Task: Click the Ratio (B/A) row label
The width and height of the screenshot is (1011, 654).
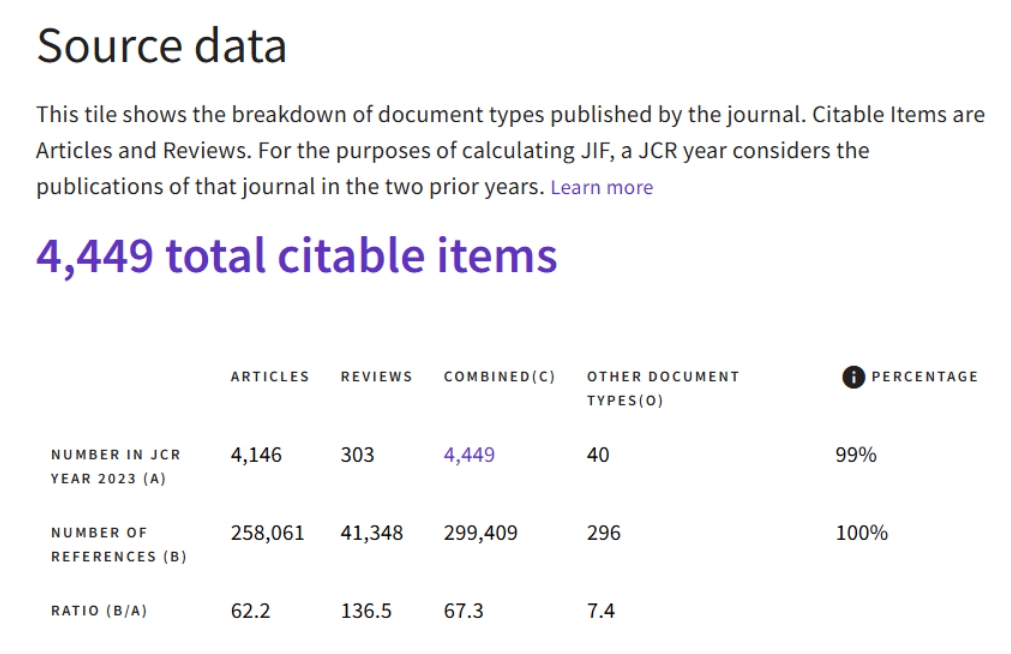Action: (x=98, y=611)
